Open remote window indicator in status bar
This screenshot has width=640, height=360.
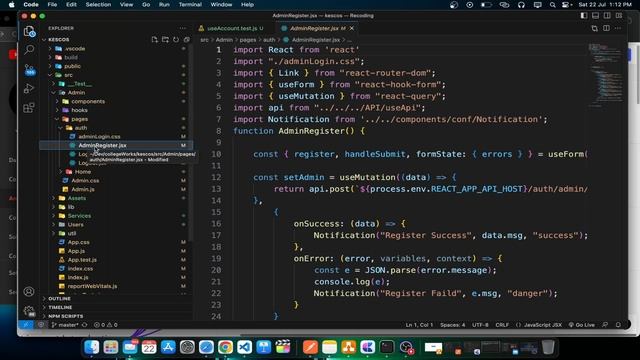point(26,325)
